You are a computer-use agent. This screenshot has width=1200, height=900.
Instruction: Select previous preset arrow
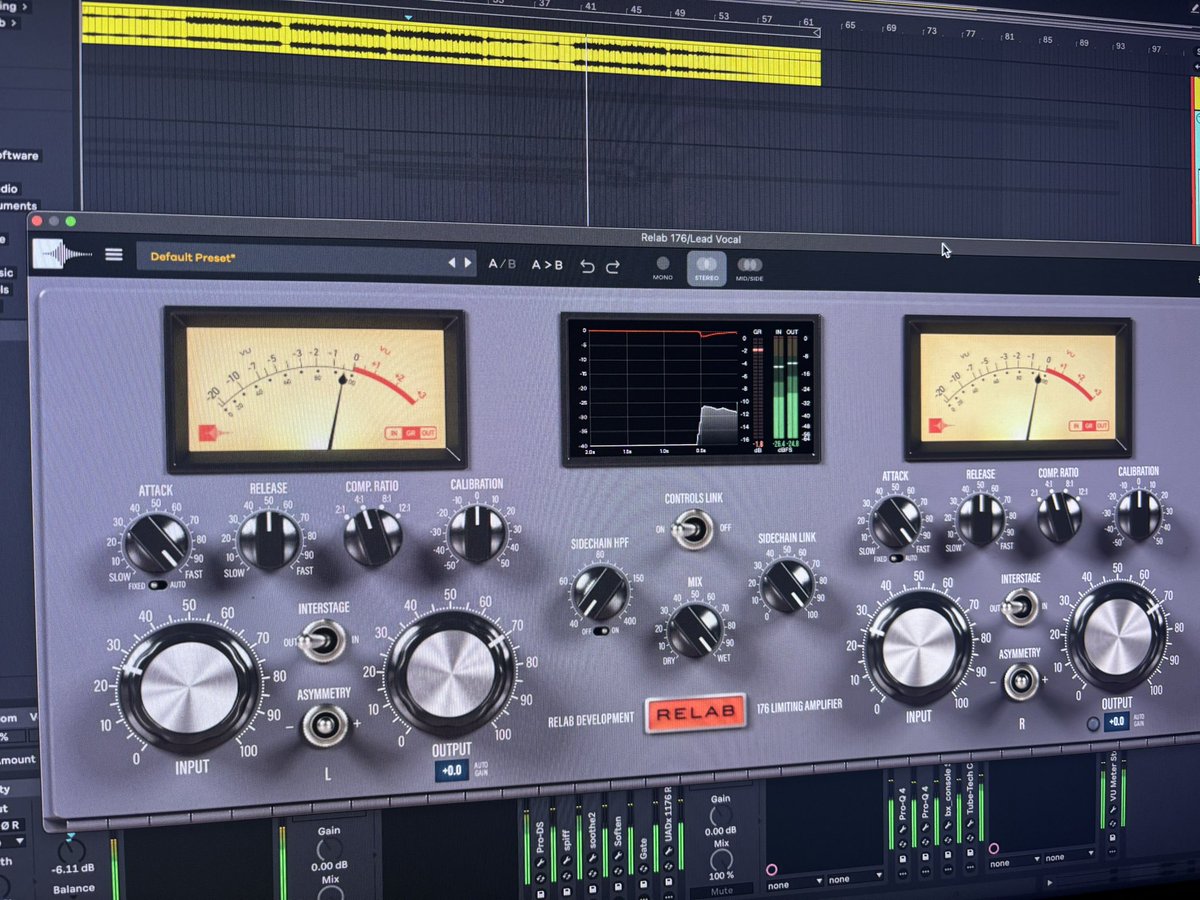[452, 262]
